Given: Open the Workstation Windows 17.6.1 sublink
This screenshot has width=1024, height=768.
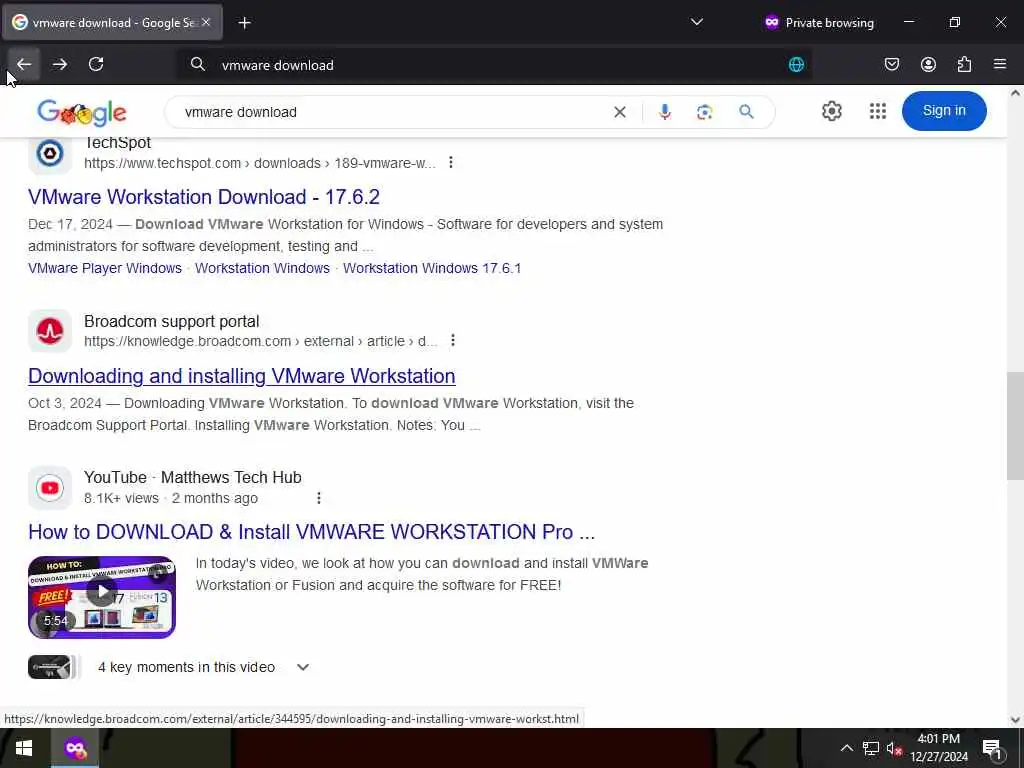Looking at the screenshot, I should pos(432,268).
